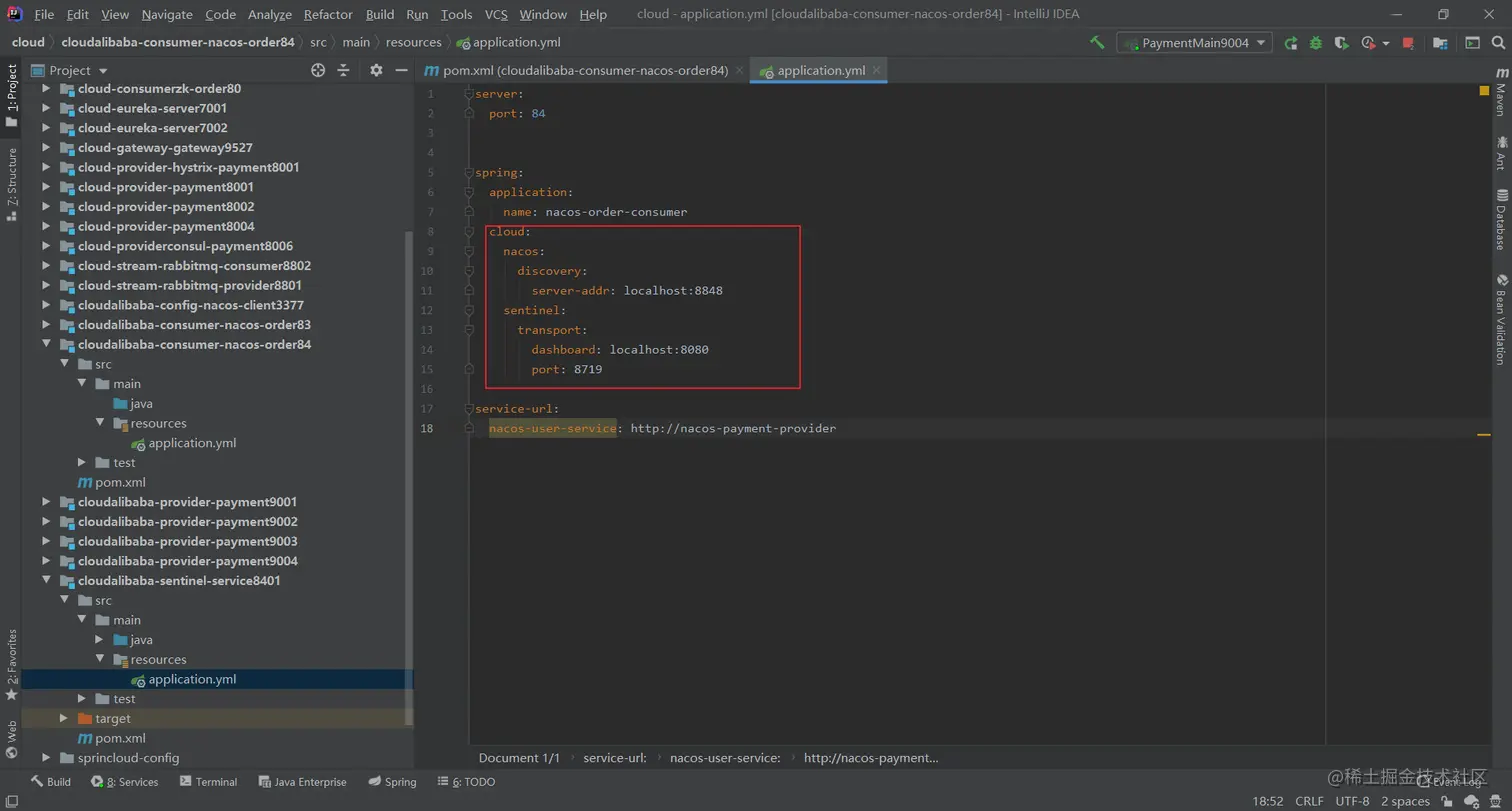Open the Terminal tool window
Viewport: 1512px width, 811px height.
point(208,782)
